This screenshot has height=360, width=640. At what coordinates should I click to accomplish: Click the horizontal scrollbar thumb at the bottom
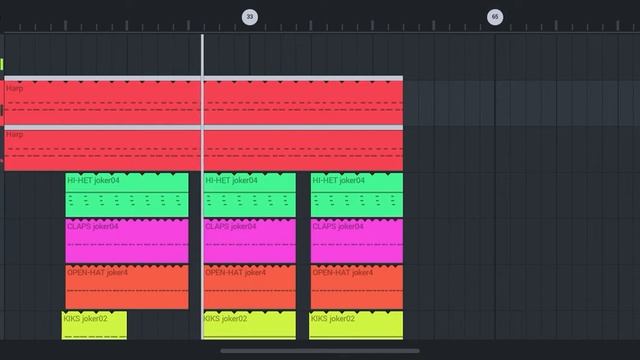coord(320,351)
